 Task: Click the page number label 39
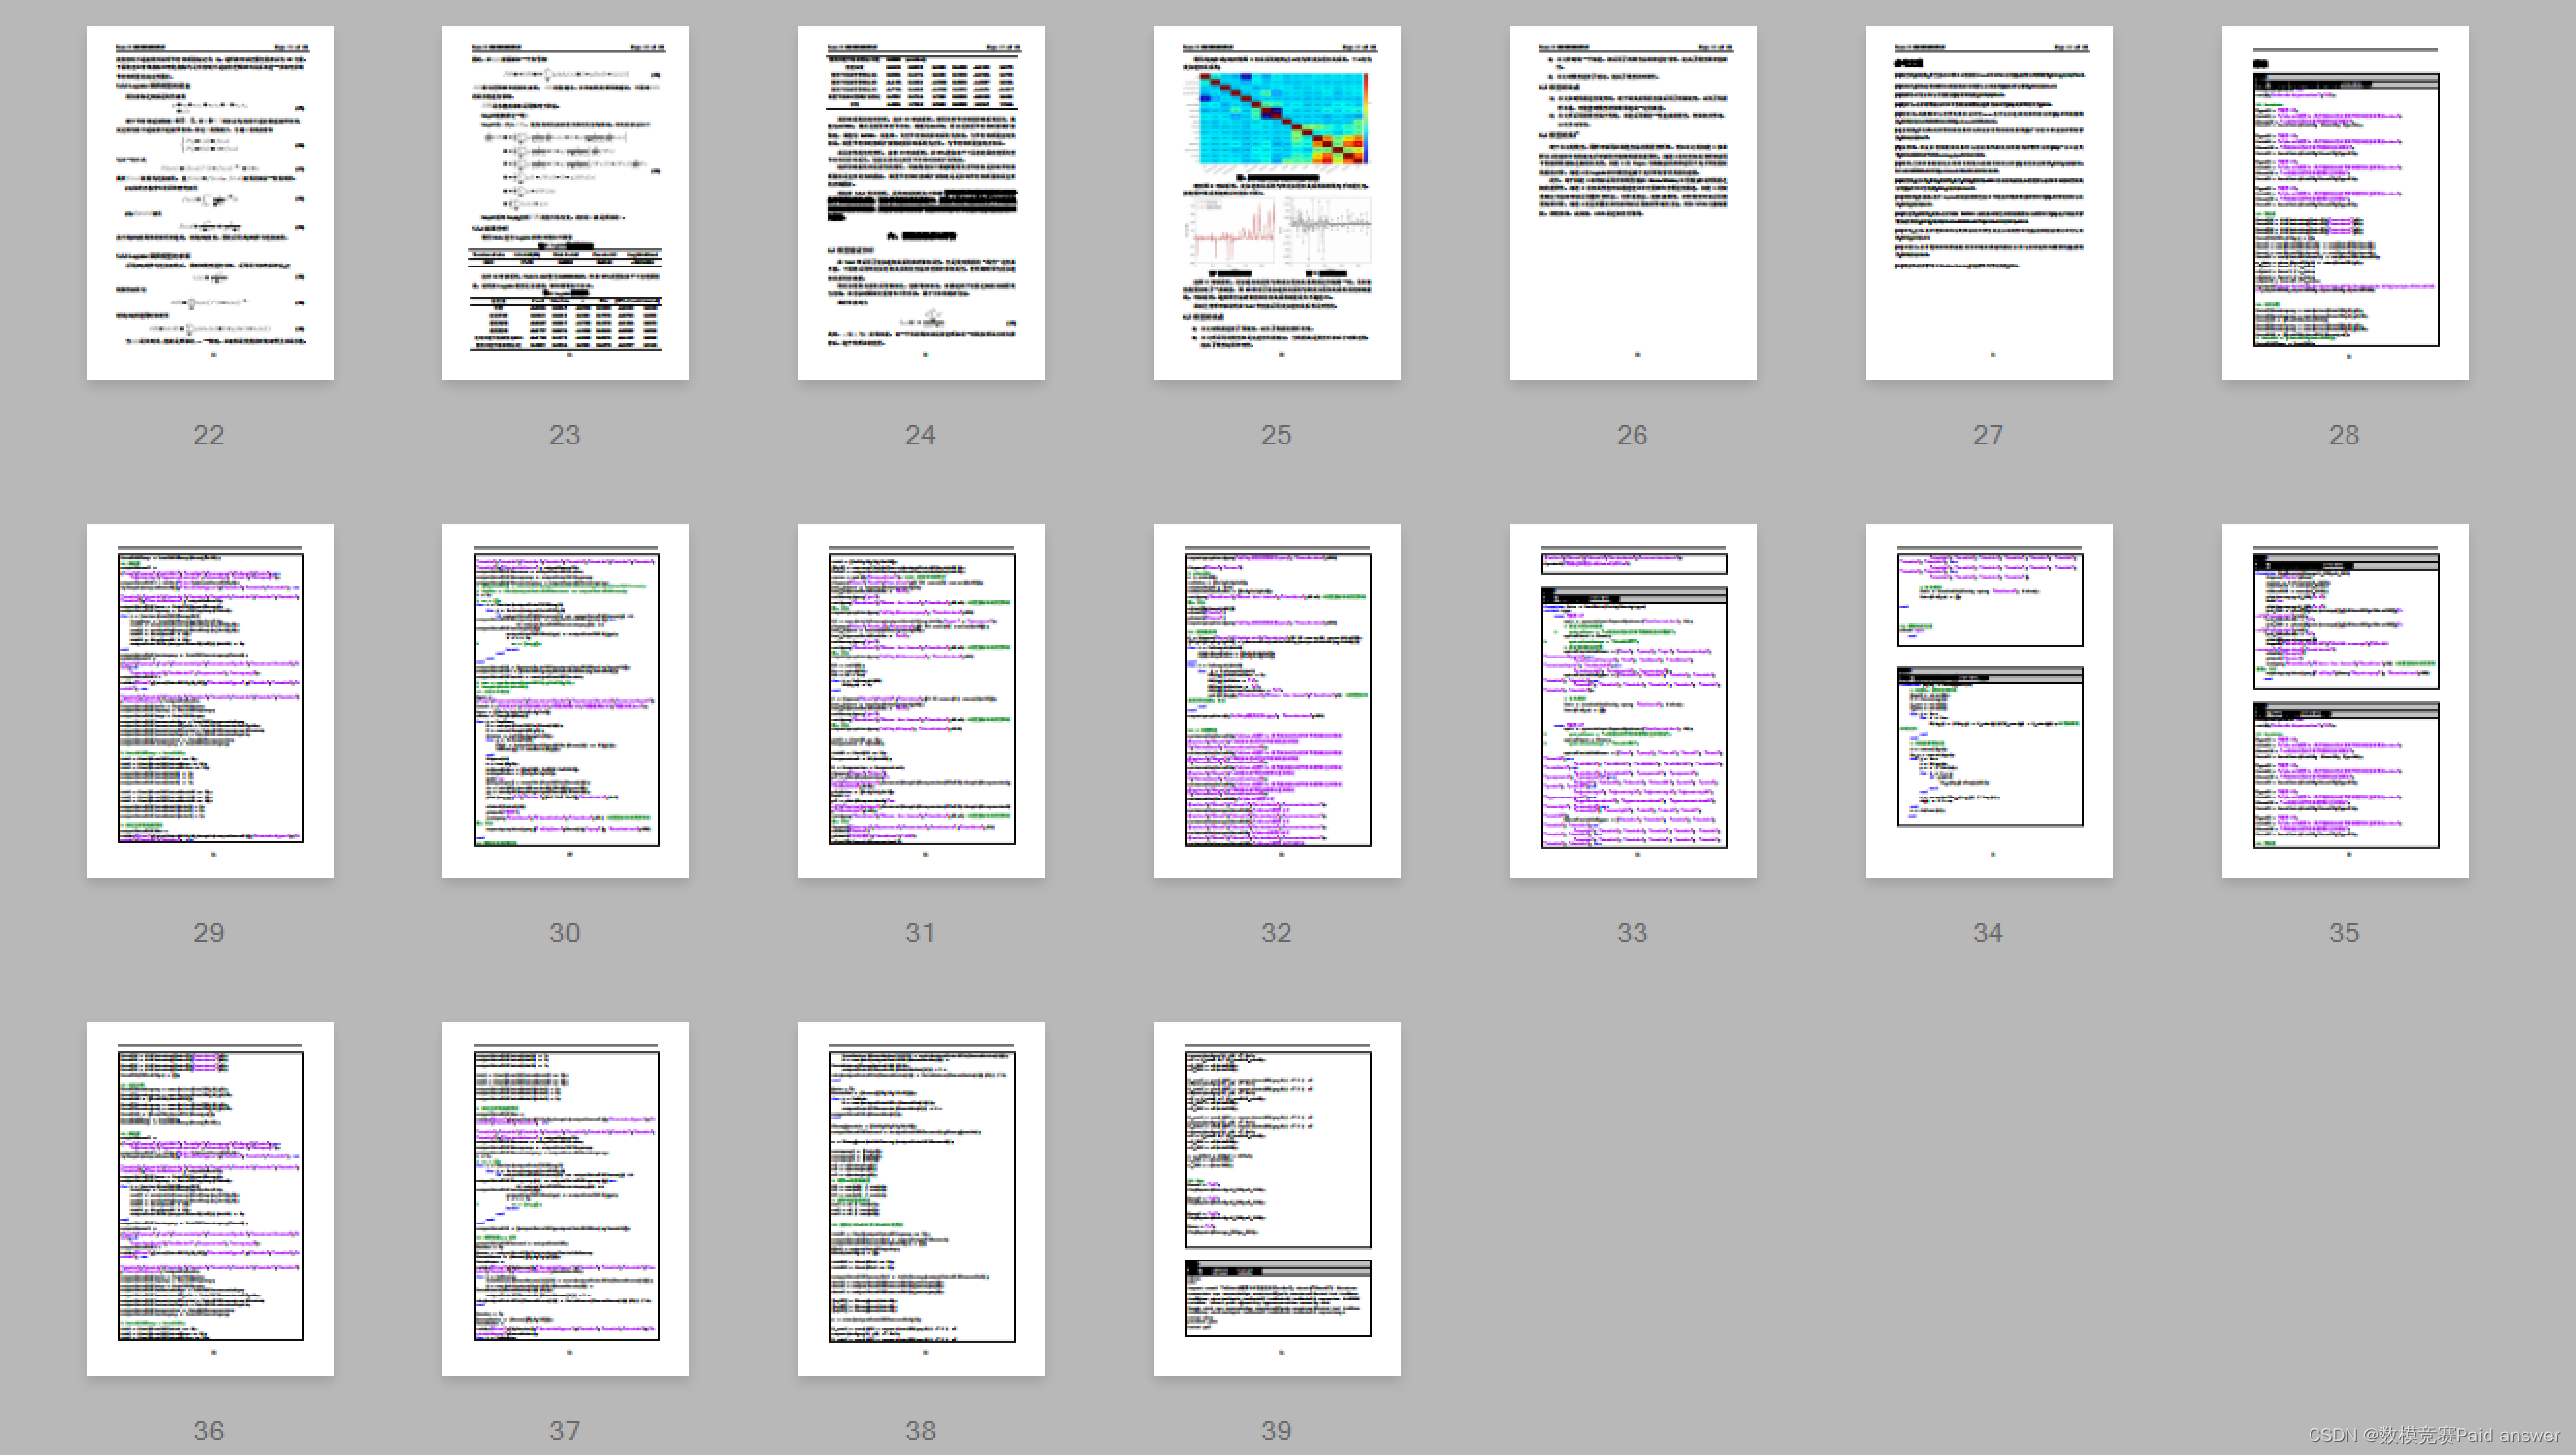coord(1277,1431)
